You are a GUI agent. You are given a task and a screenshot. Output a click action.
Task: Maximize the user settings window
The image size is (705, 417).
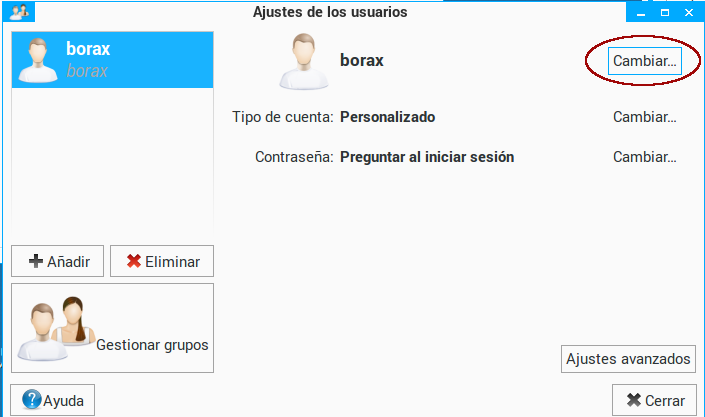pyautogui.click(x=664, y=13)
